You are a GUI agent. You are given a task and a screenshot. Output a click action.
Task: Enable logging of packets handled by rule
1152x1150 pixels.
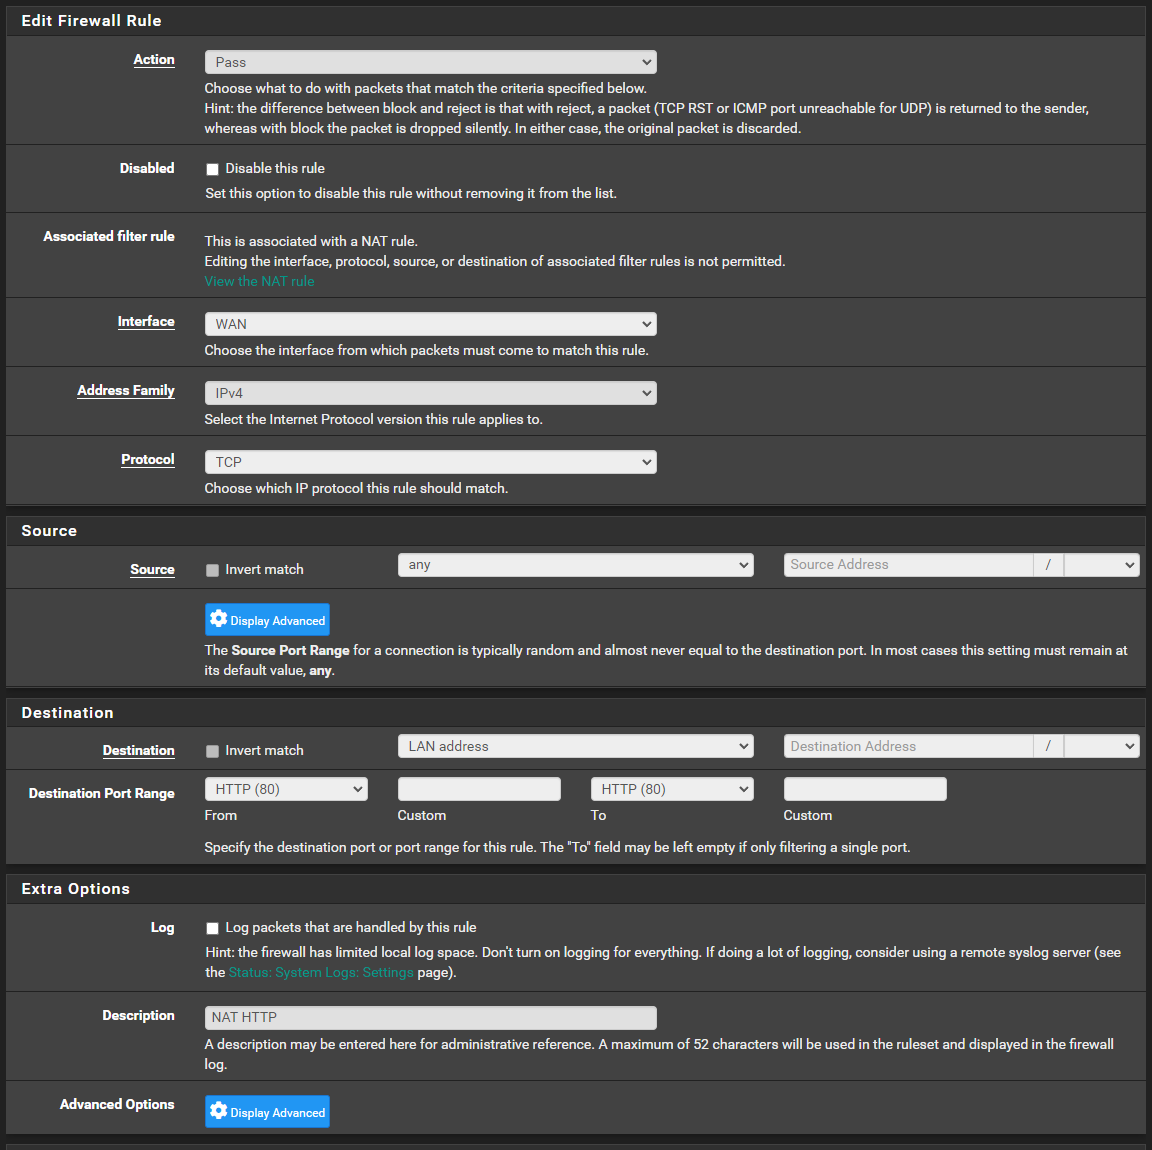(x=212, y=928)
